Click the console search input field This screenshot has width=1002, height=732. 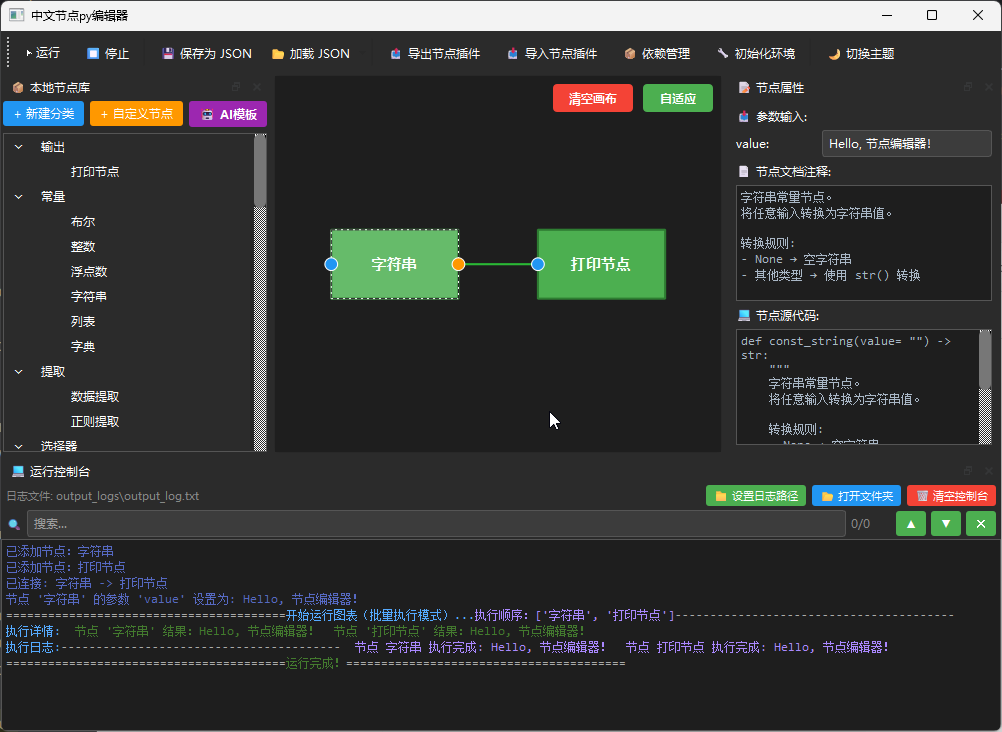coord(435,524)
